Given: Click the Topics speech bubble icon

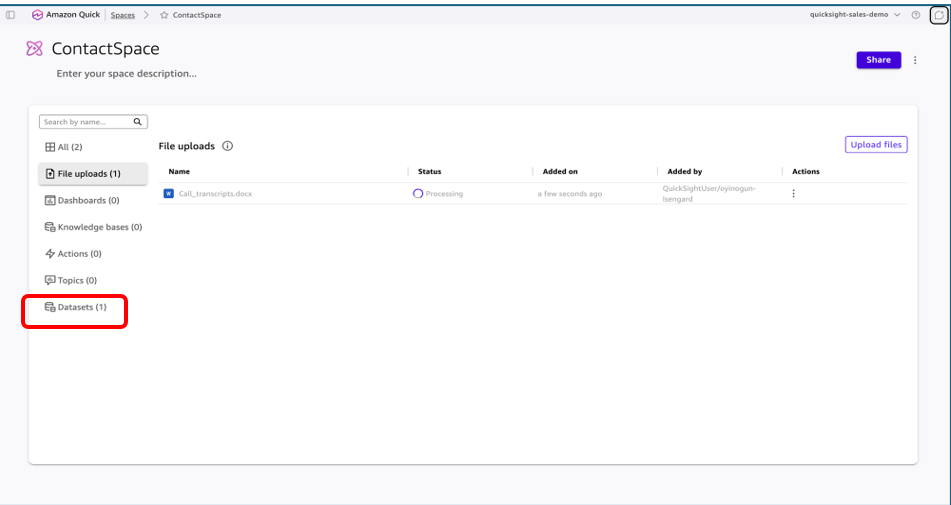Looking at the screenshot, I should coord(50,280).
